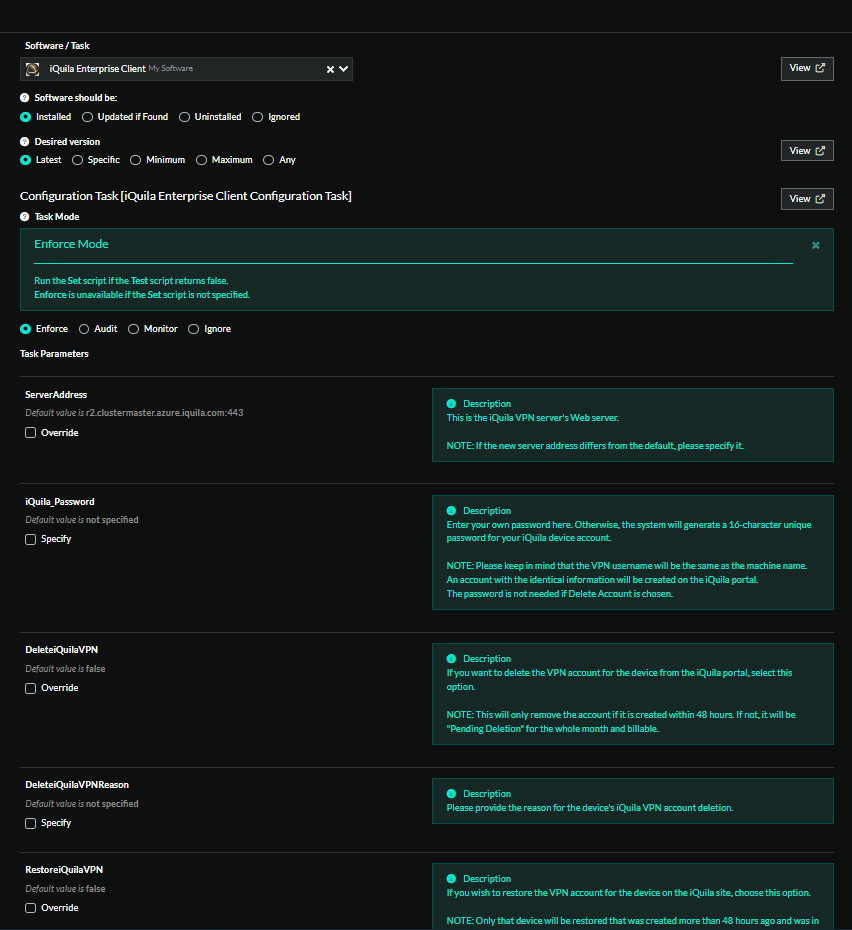
Task: Expand the Software / Task dropdown
Action: [344, 69]
